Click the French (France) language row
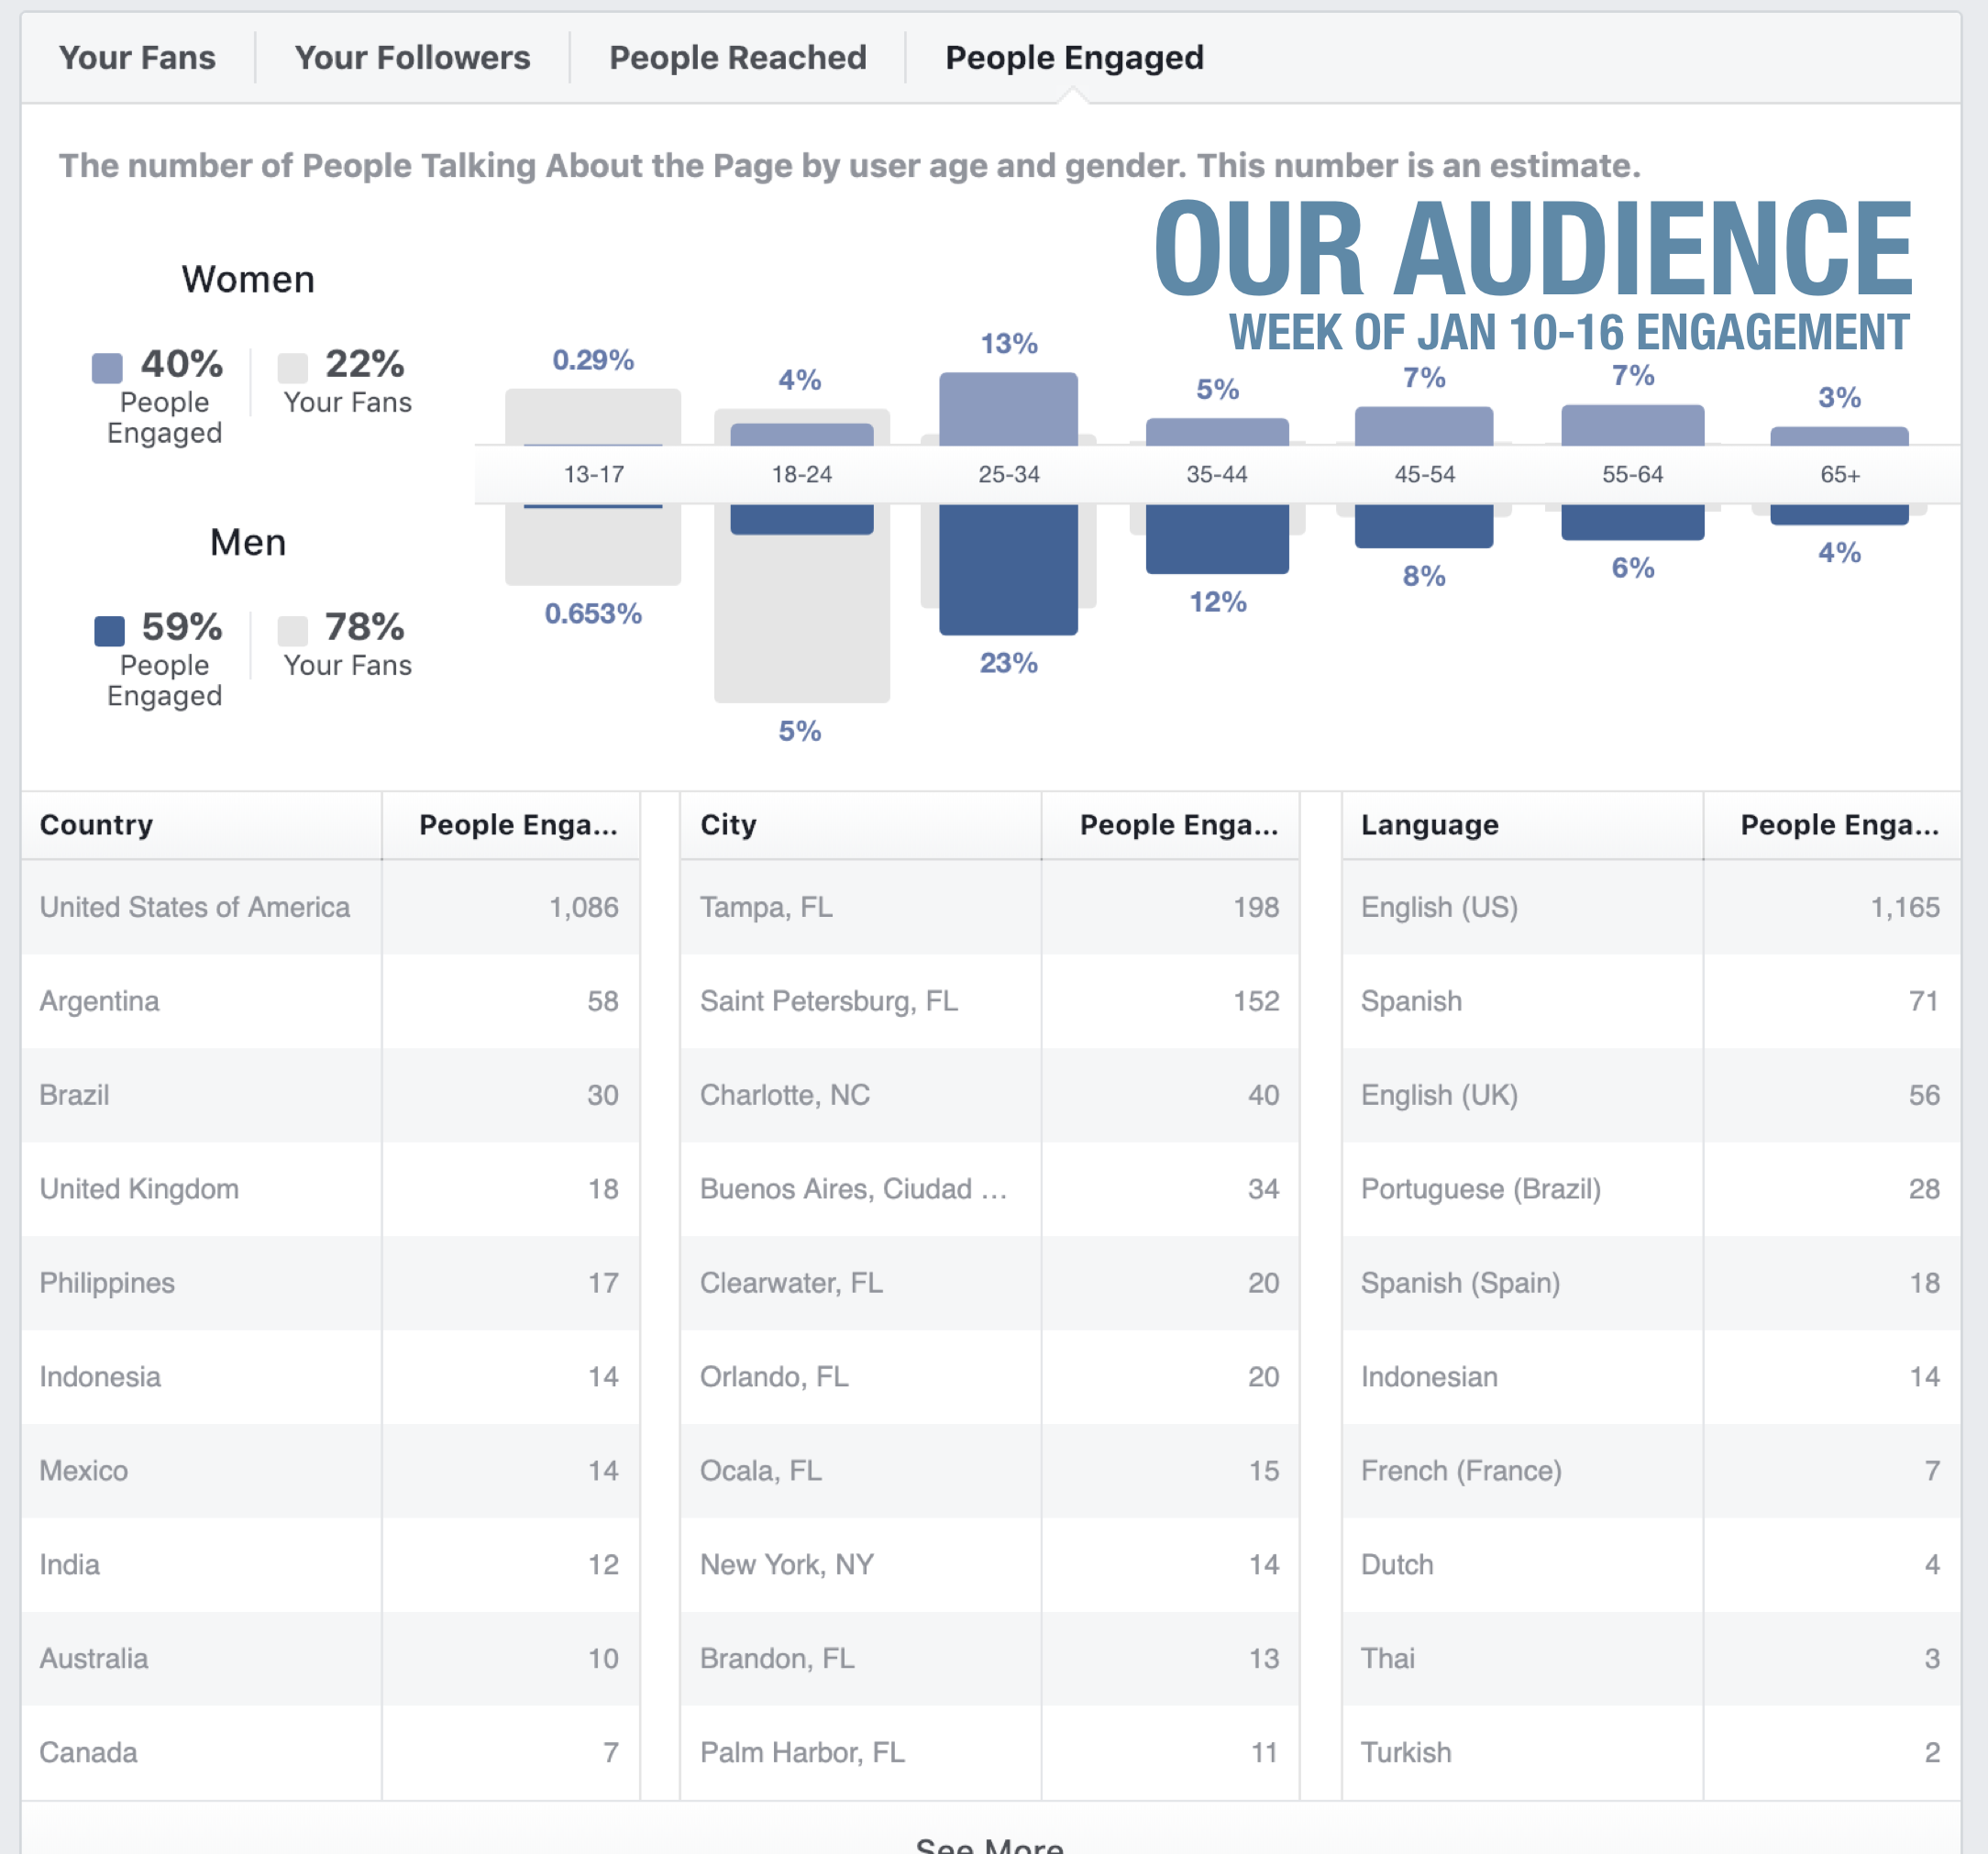Viewport: 1988px width, 1854px height. tap(1651, 1471)
